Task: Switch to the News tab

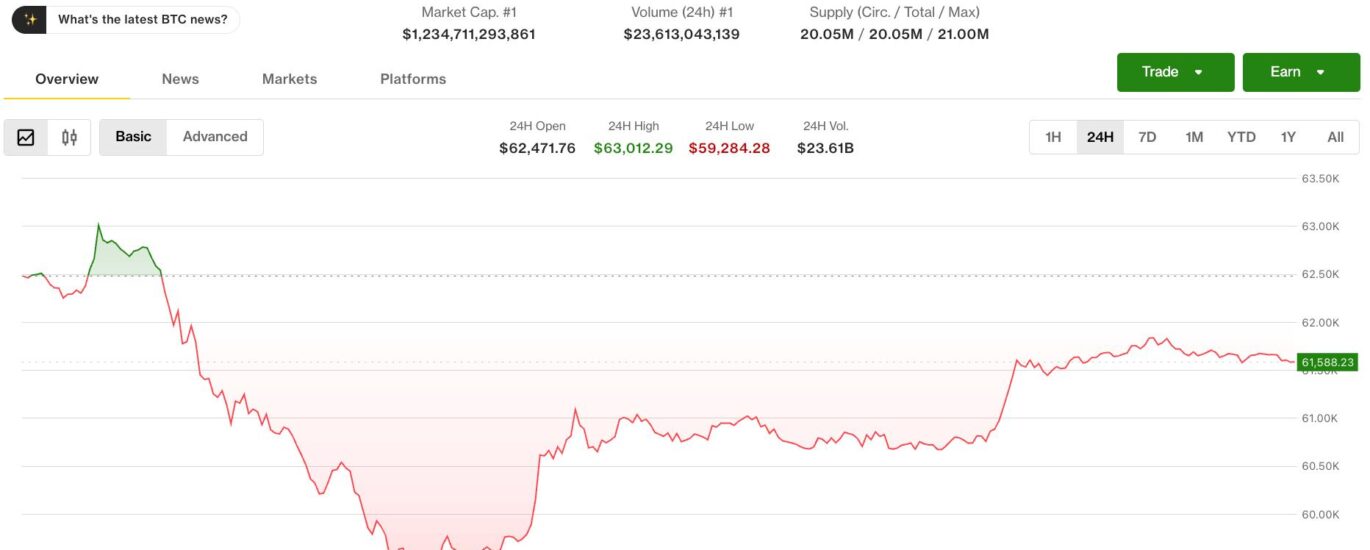Action: [x=180, y=79]
